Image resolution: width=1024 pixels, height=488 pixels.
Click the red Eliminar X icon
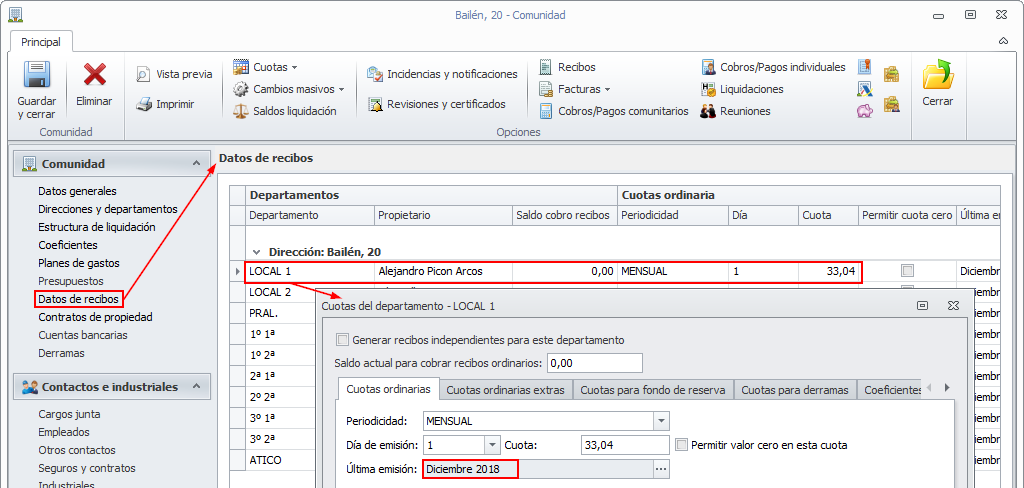pos(95,75)
